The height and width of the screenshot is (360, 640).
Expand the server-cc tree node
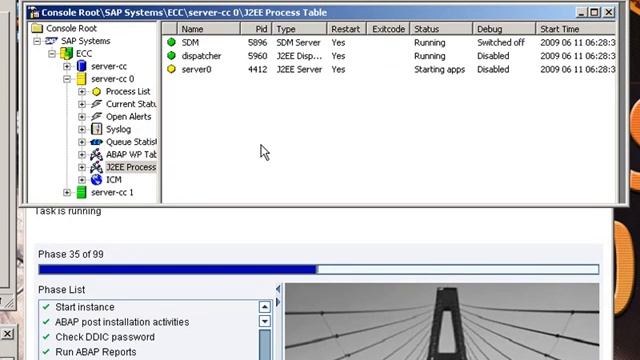[x=67, y=66]
